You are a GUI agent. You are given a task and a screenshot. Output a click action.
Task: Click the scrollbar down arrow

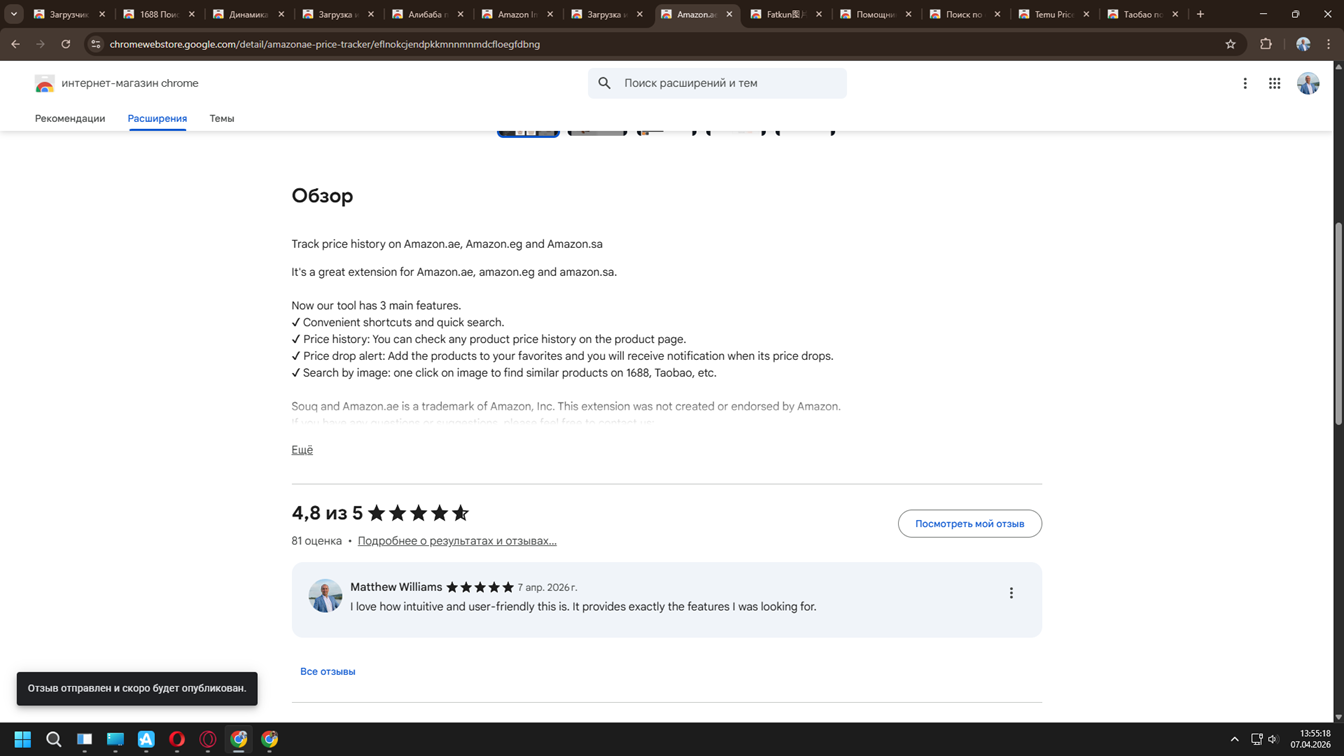[x=1338, y=717]
